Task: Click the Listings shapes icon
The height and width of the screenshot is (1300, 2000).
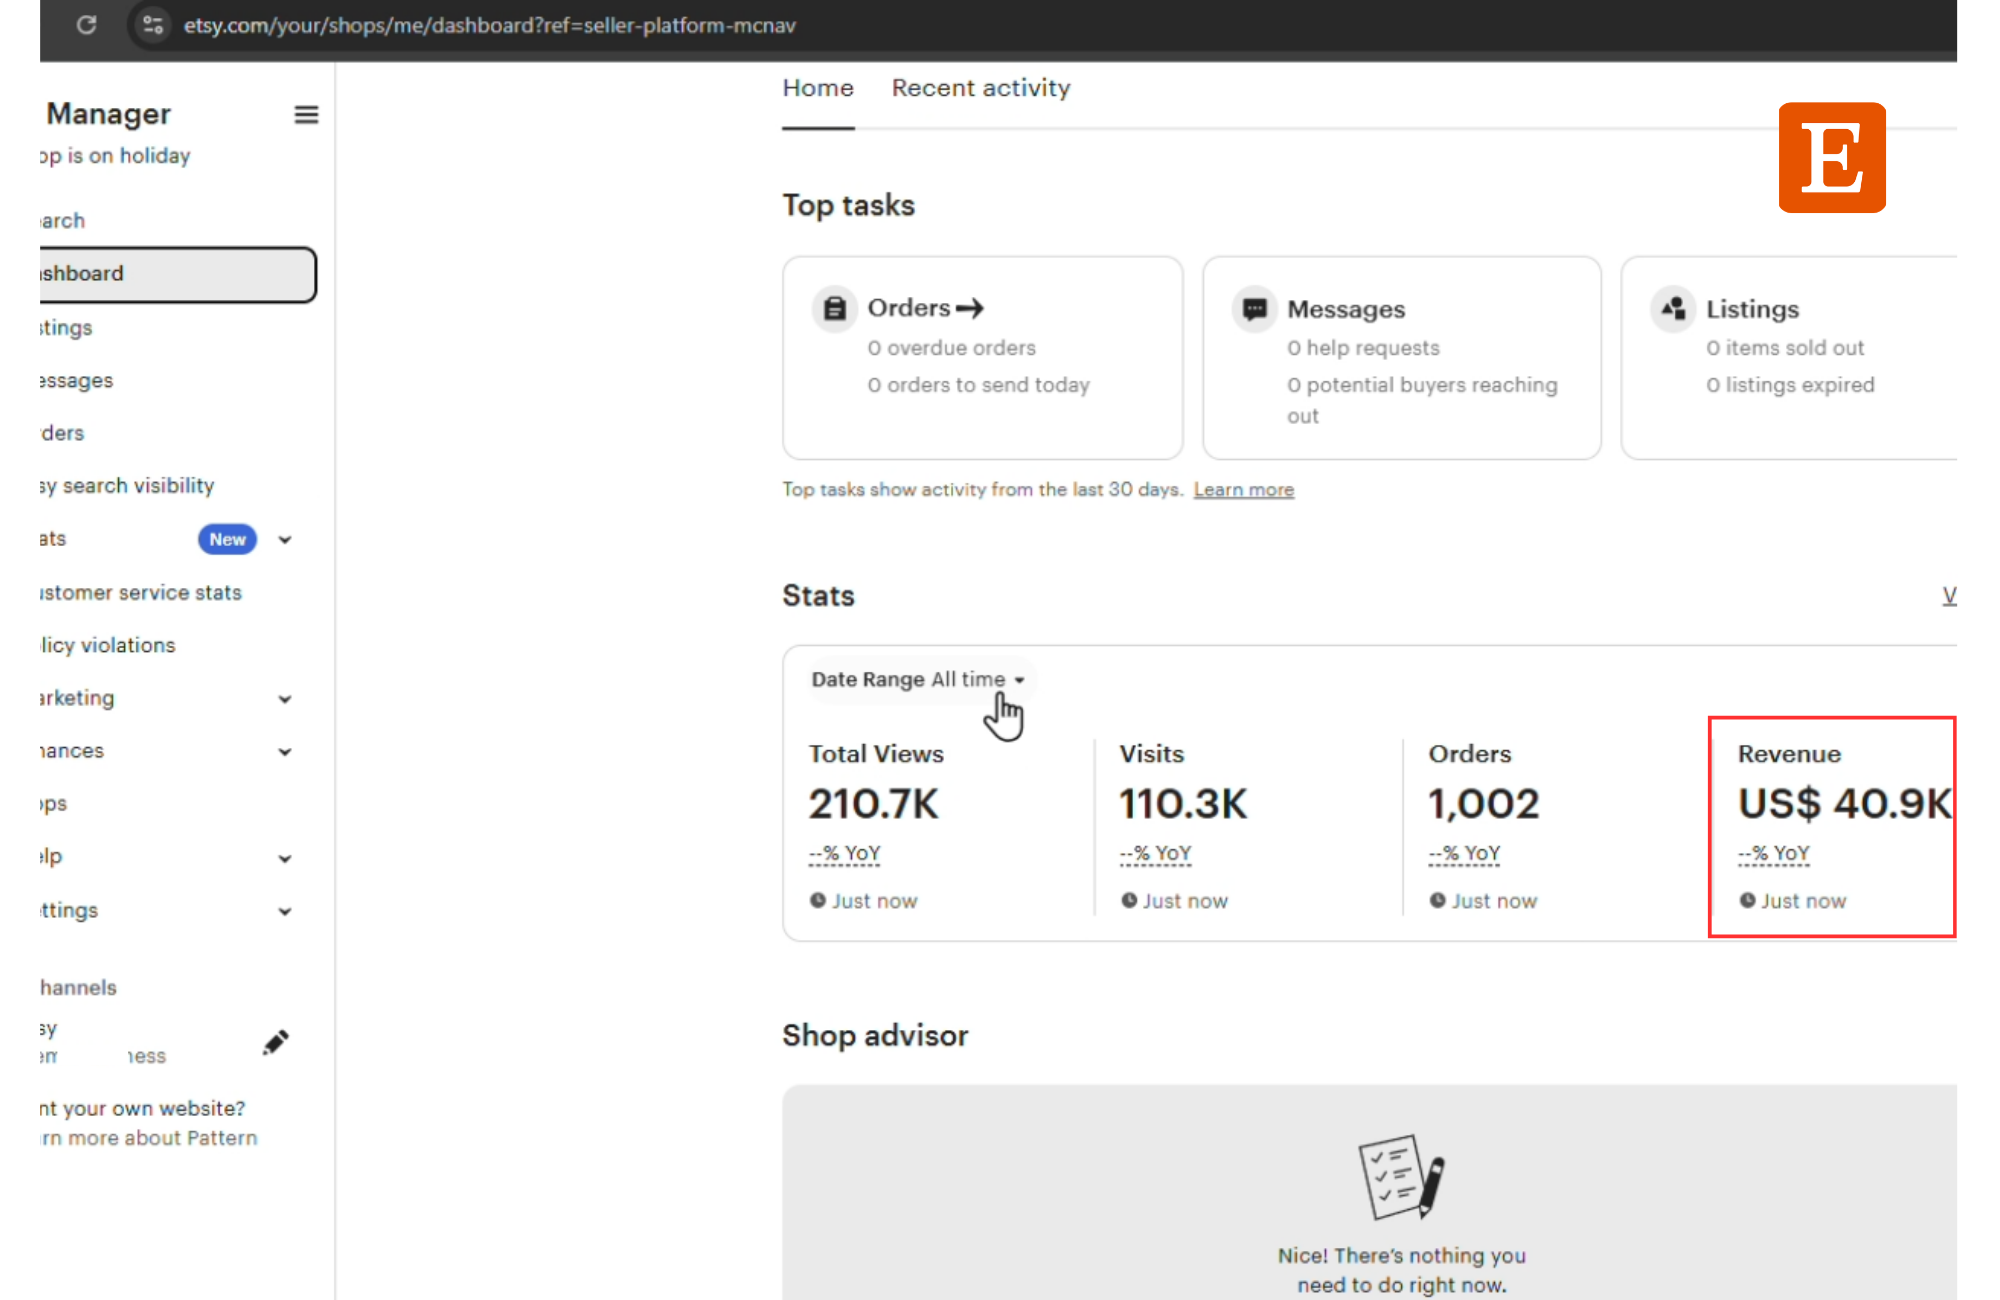Action: point(1673,309)
